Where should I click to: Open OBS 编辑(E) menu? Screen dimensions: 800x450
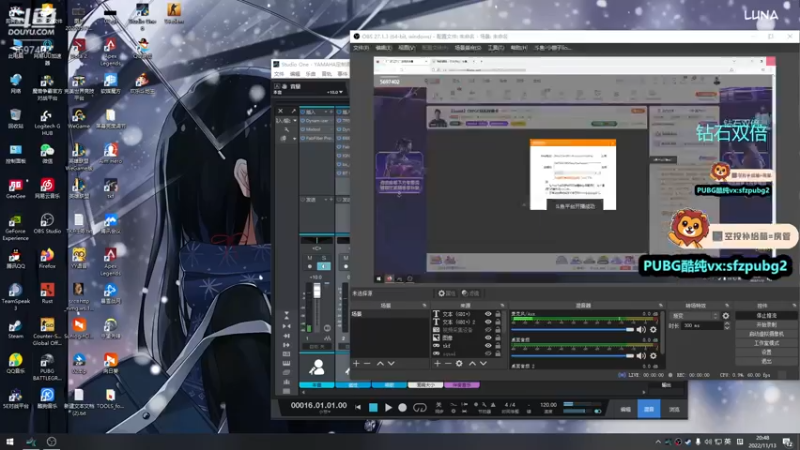[384, 47]
